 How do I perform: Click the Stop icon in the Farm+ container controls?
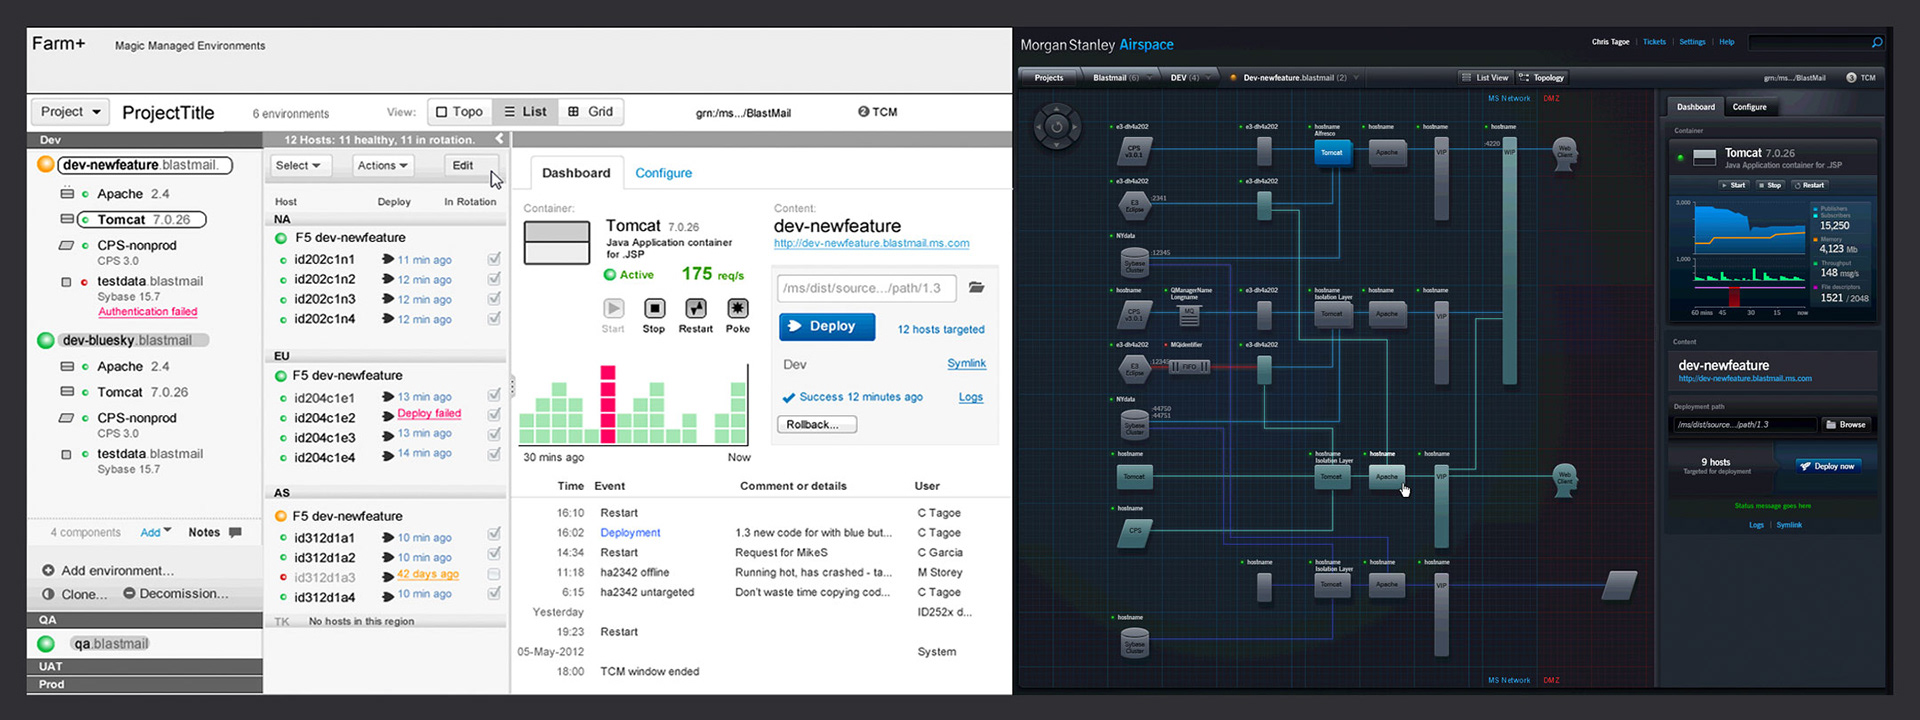point(654,308)
